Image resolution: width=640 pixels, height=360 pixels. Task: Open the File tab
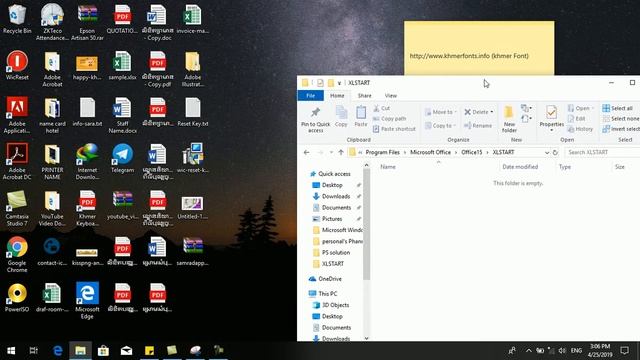point(311,96)
